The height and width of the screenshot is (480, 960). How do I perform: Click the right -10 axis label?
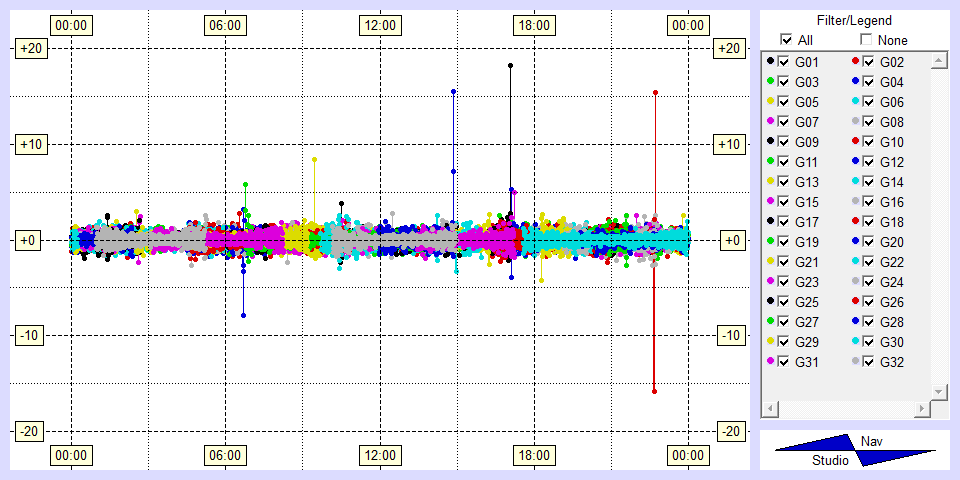click(x=730, y=335)
